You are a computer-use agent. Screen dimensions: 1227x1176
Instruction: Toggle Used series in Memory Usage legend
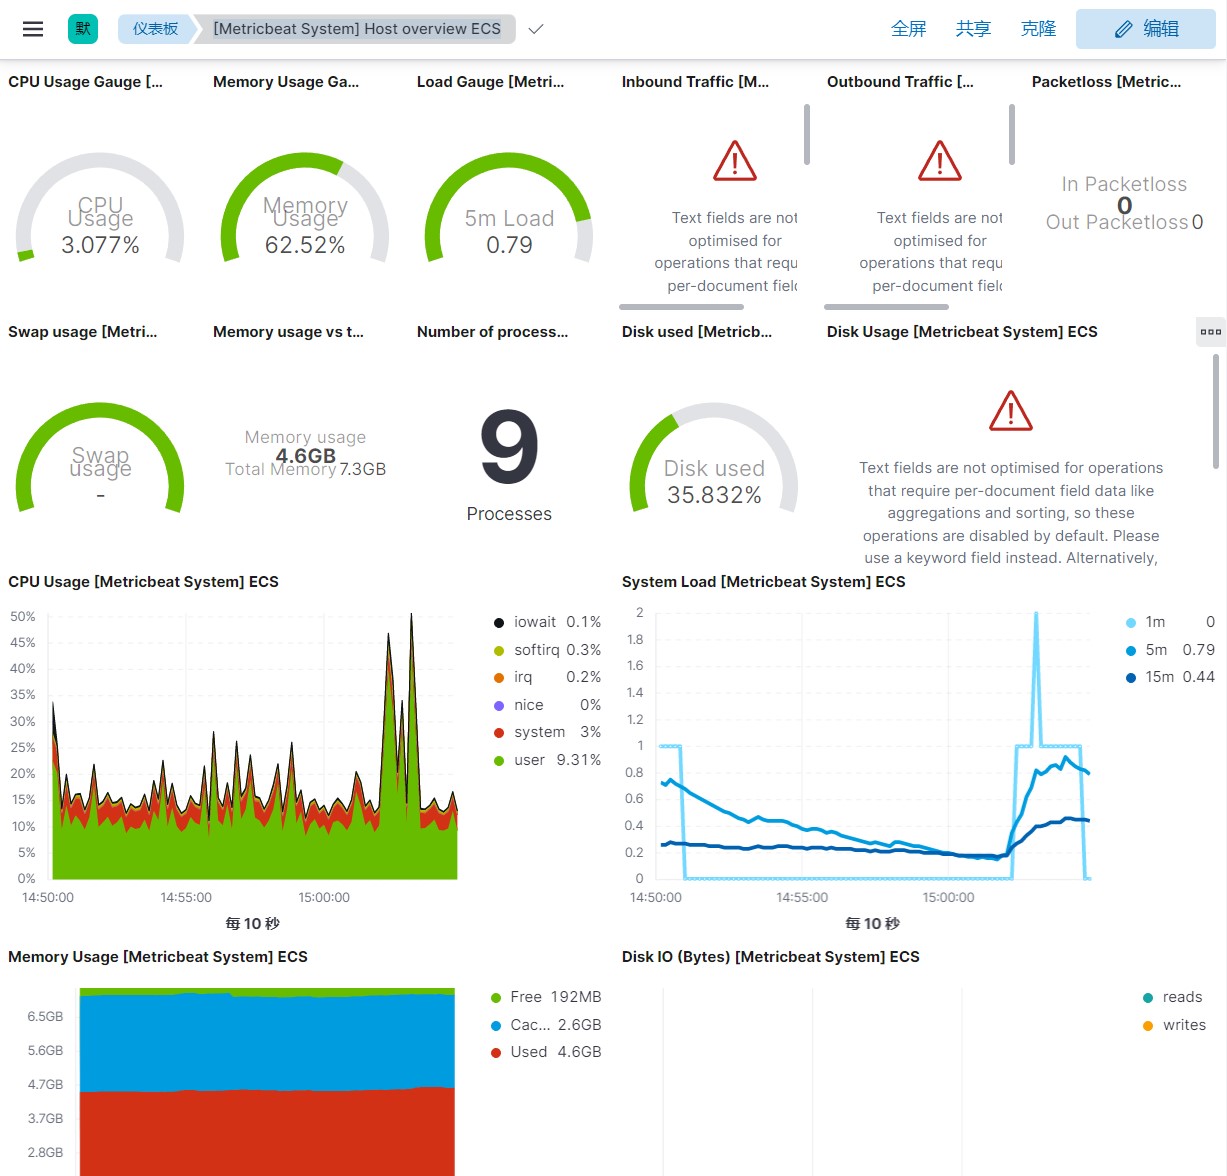point(546,1052)
